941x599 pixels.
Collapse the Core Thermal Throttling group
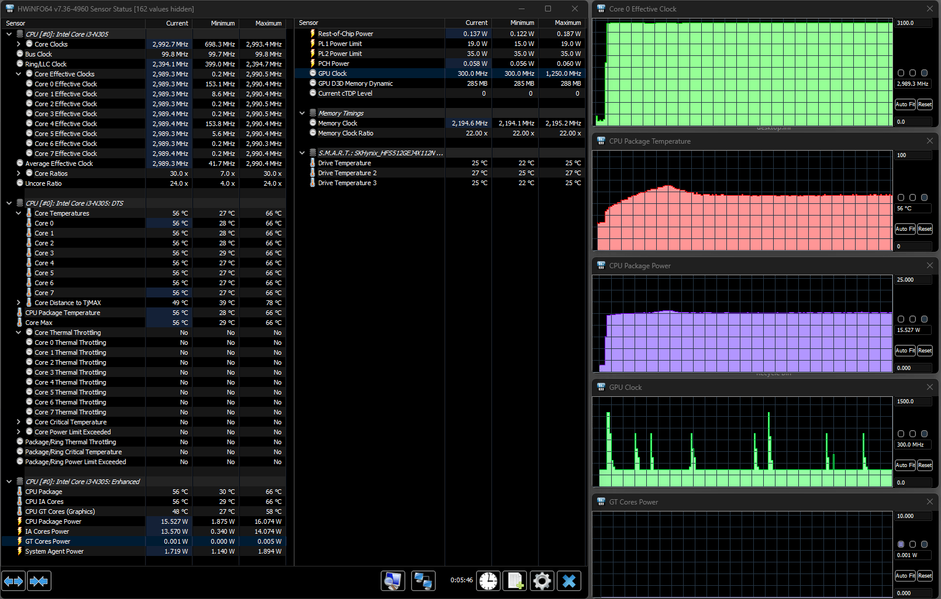18,332
